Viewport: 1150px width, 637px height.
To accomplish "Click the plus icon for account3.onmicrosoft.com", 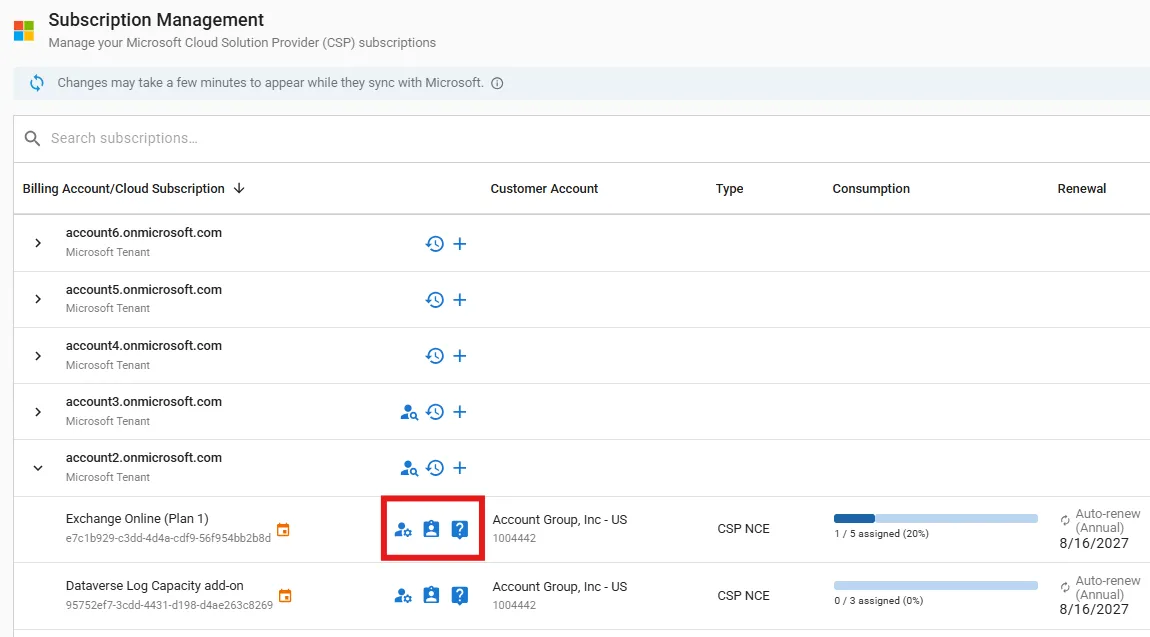I will pyautogui.click(x=460, y=412).
